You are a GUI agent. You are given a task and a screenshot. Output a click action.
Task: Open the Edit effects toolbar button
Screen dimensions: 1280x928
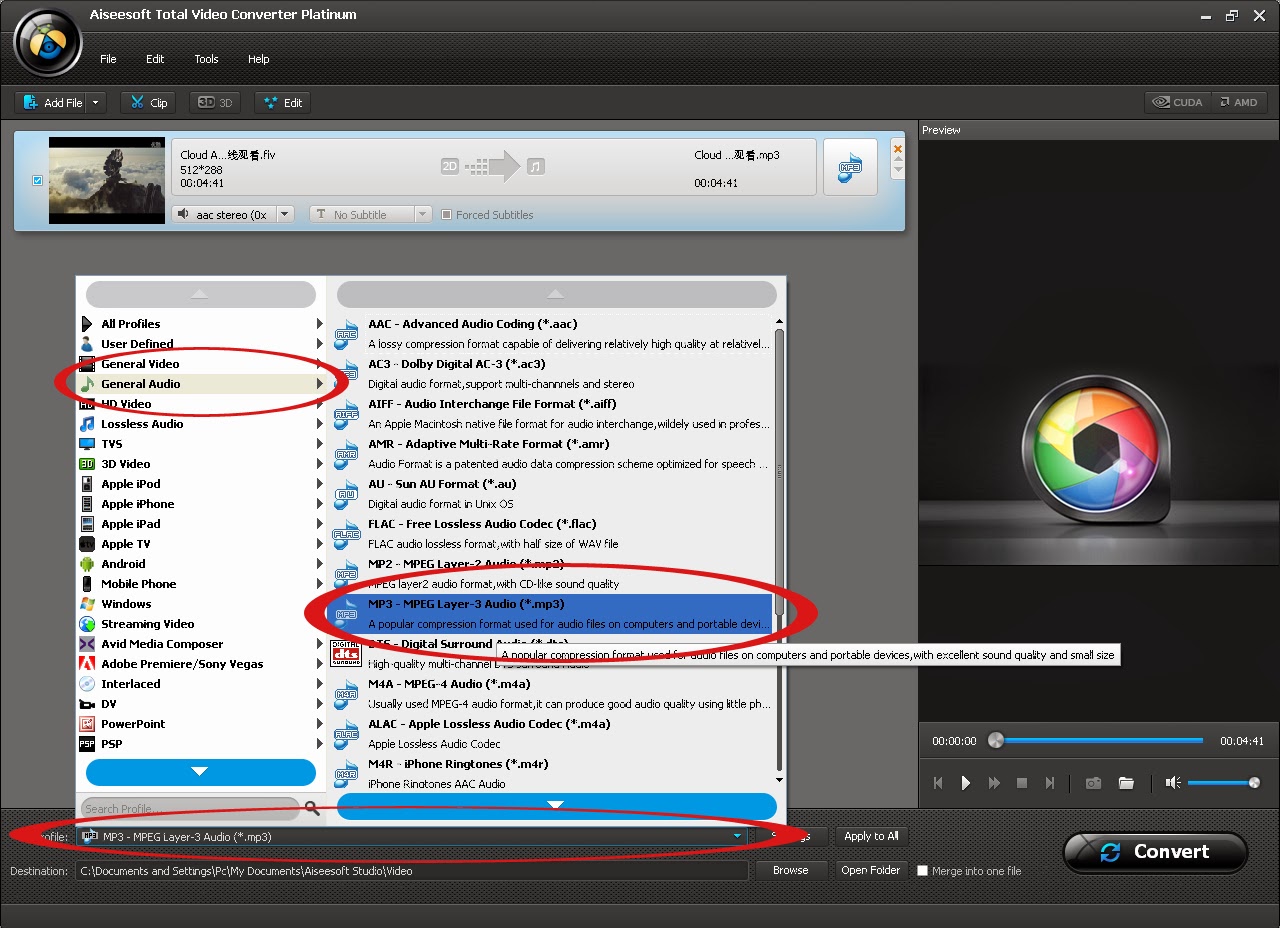click(x=282, y=102)
